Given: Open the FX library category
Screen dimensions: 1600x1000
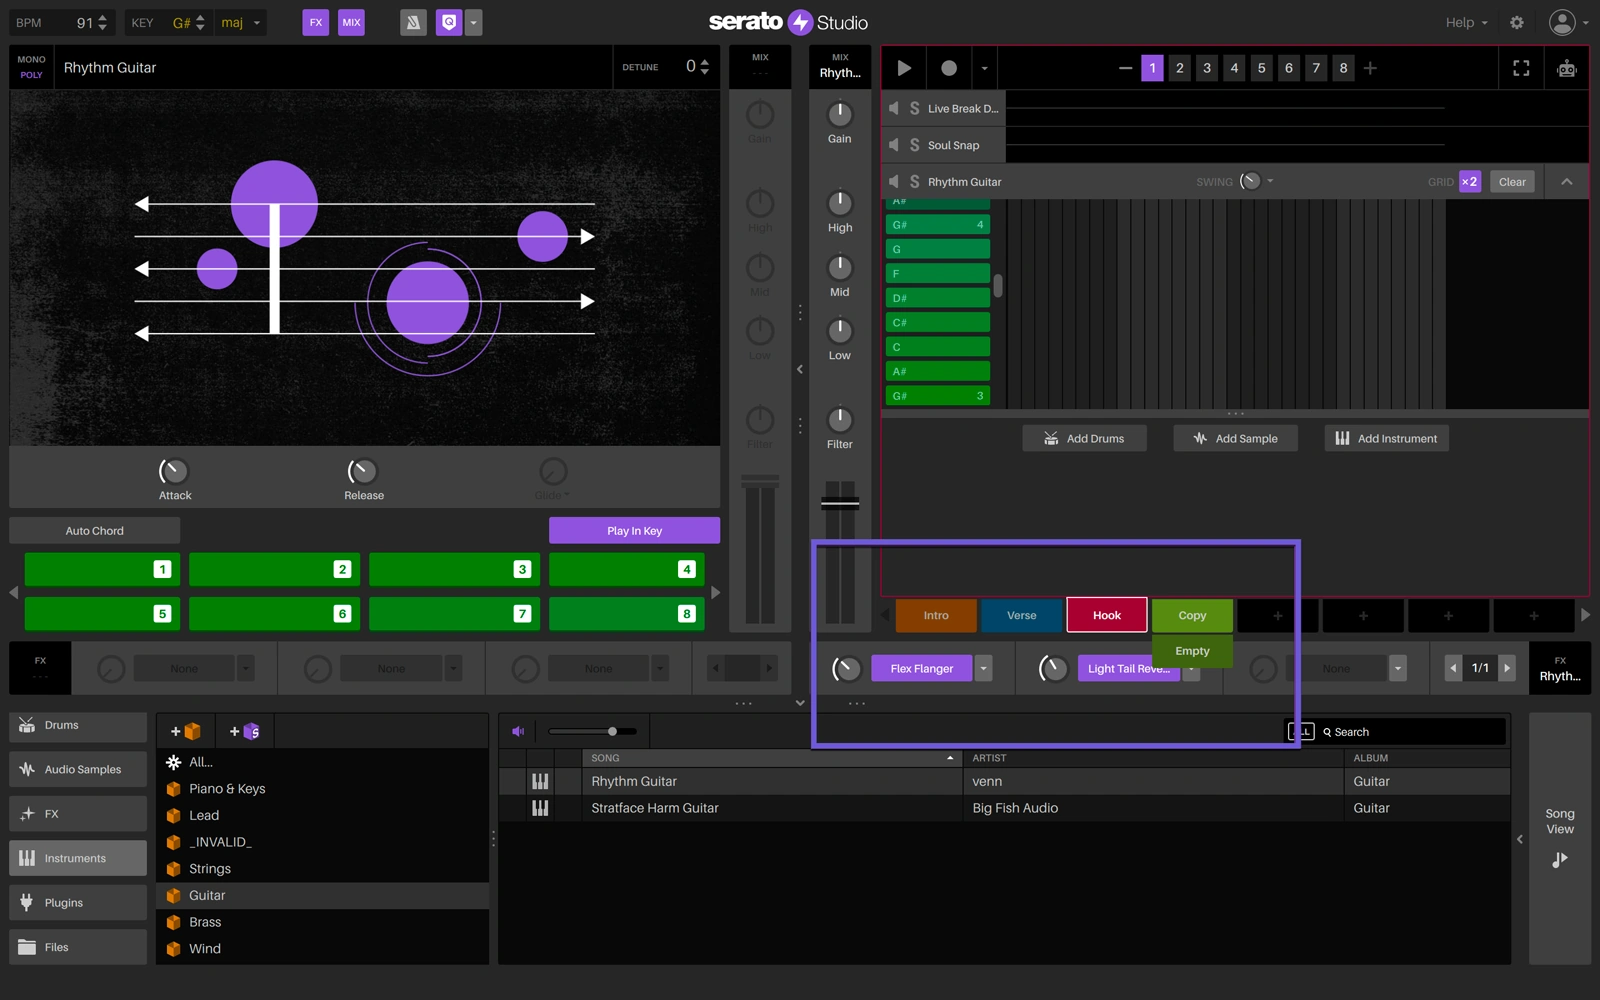Looking at the screenshot, I should [x=78, y=814].
